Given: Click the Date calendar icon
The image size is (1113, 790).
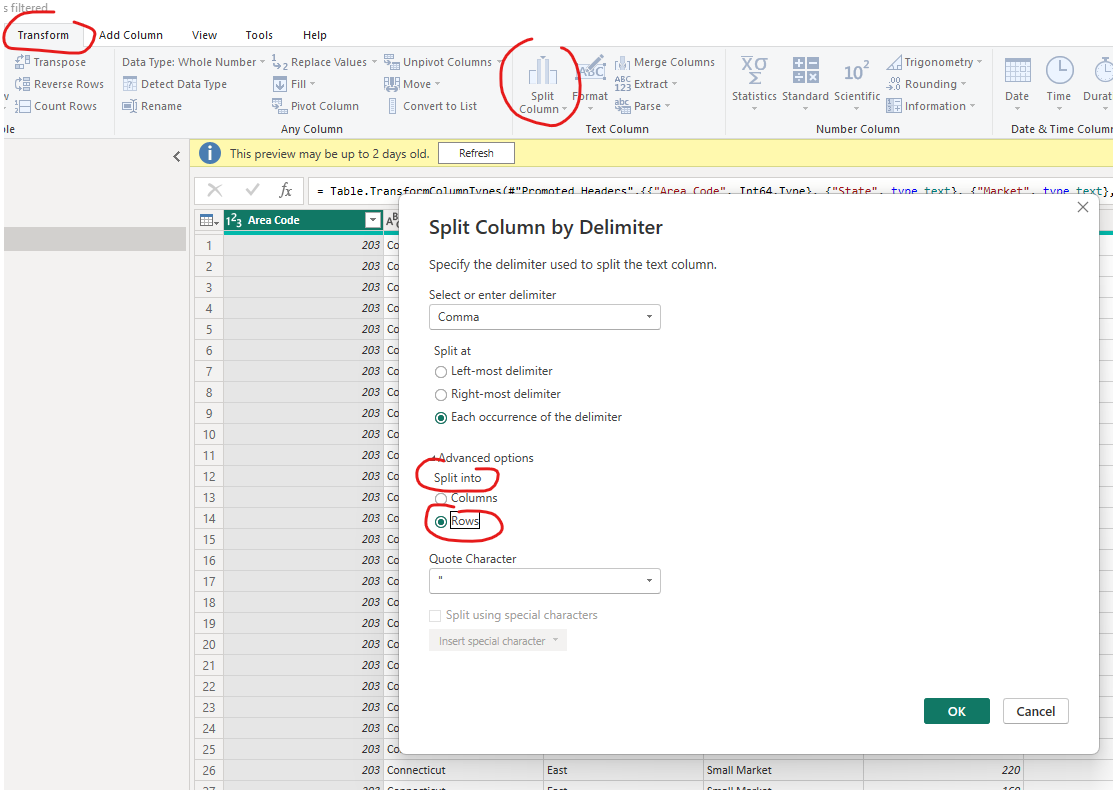Looking at the screenshot, I should pos(1017,70).
